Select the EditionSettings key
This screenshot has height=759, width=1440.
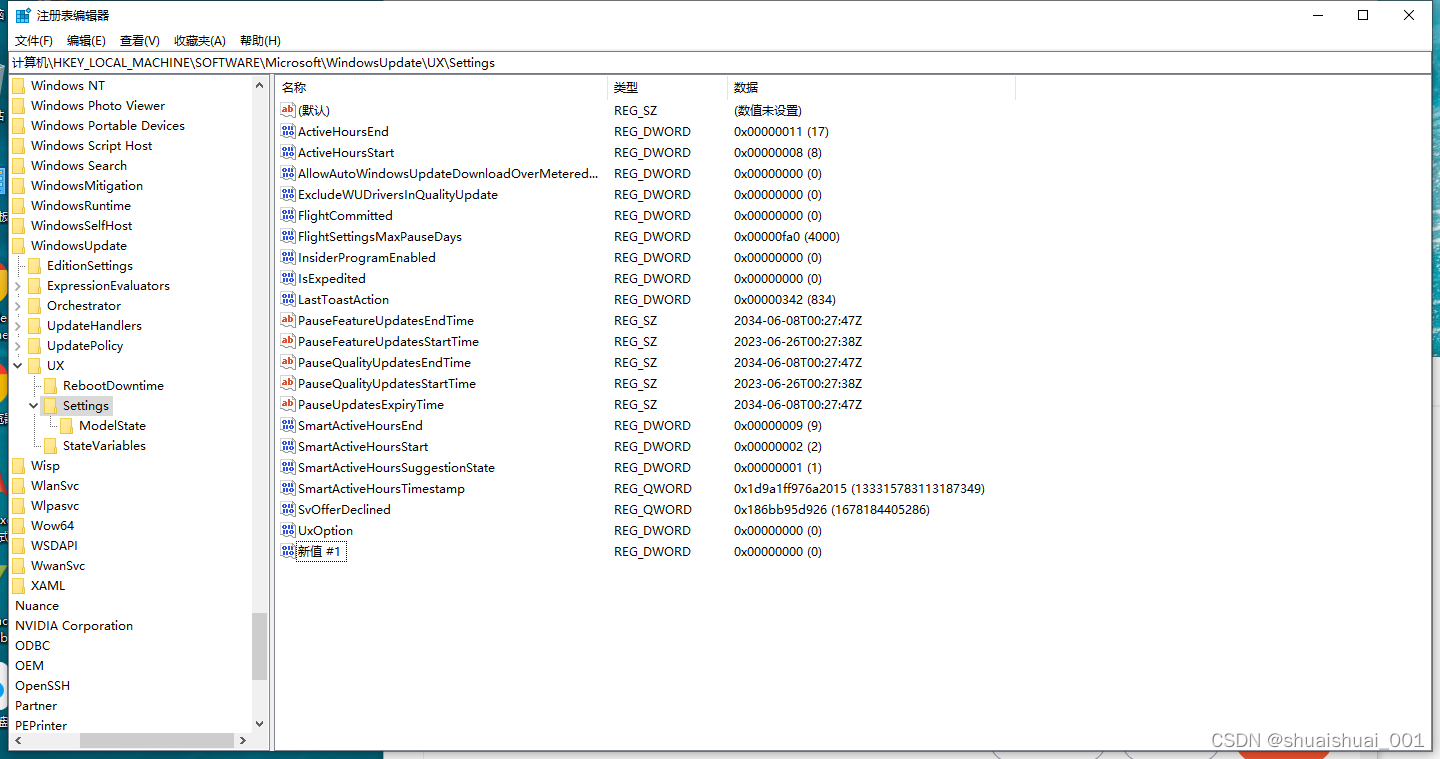click(x=89, y=265)
